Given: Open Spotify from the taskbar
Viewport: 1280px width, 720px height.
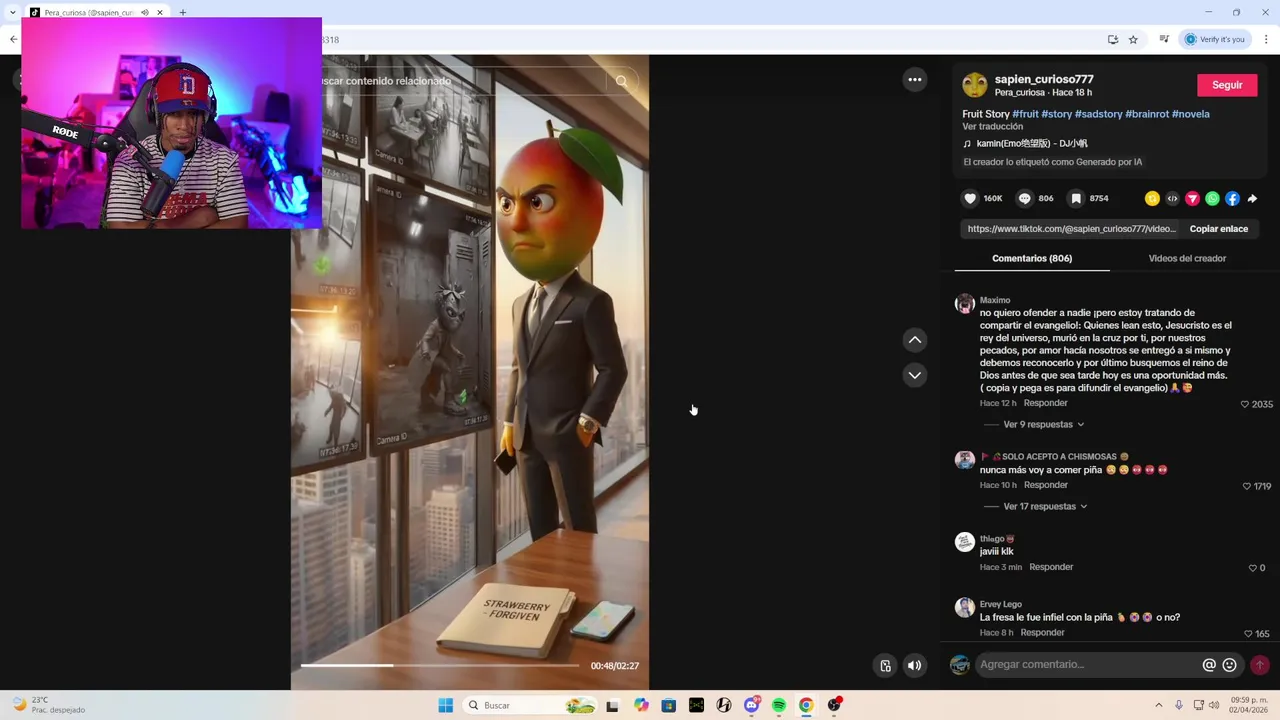Looking at the screenshot, I should (778, 705).
